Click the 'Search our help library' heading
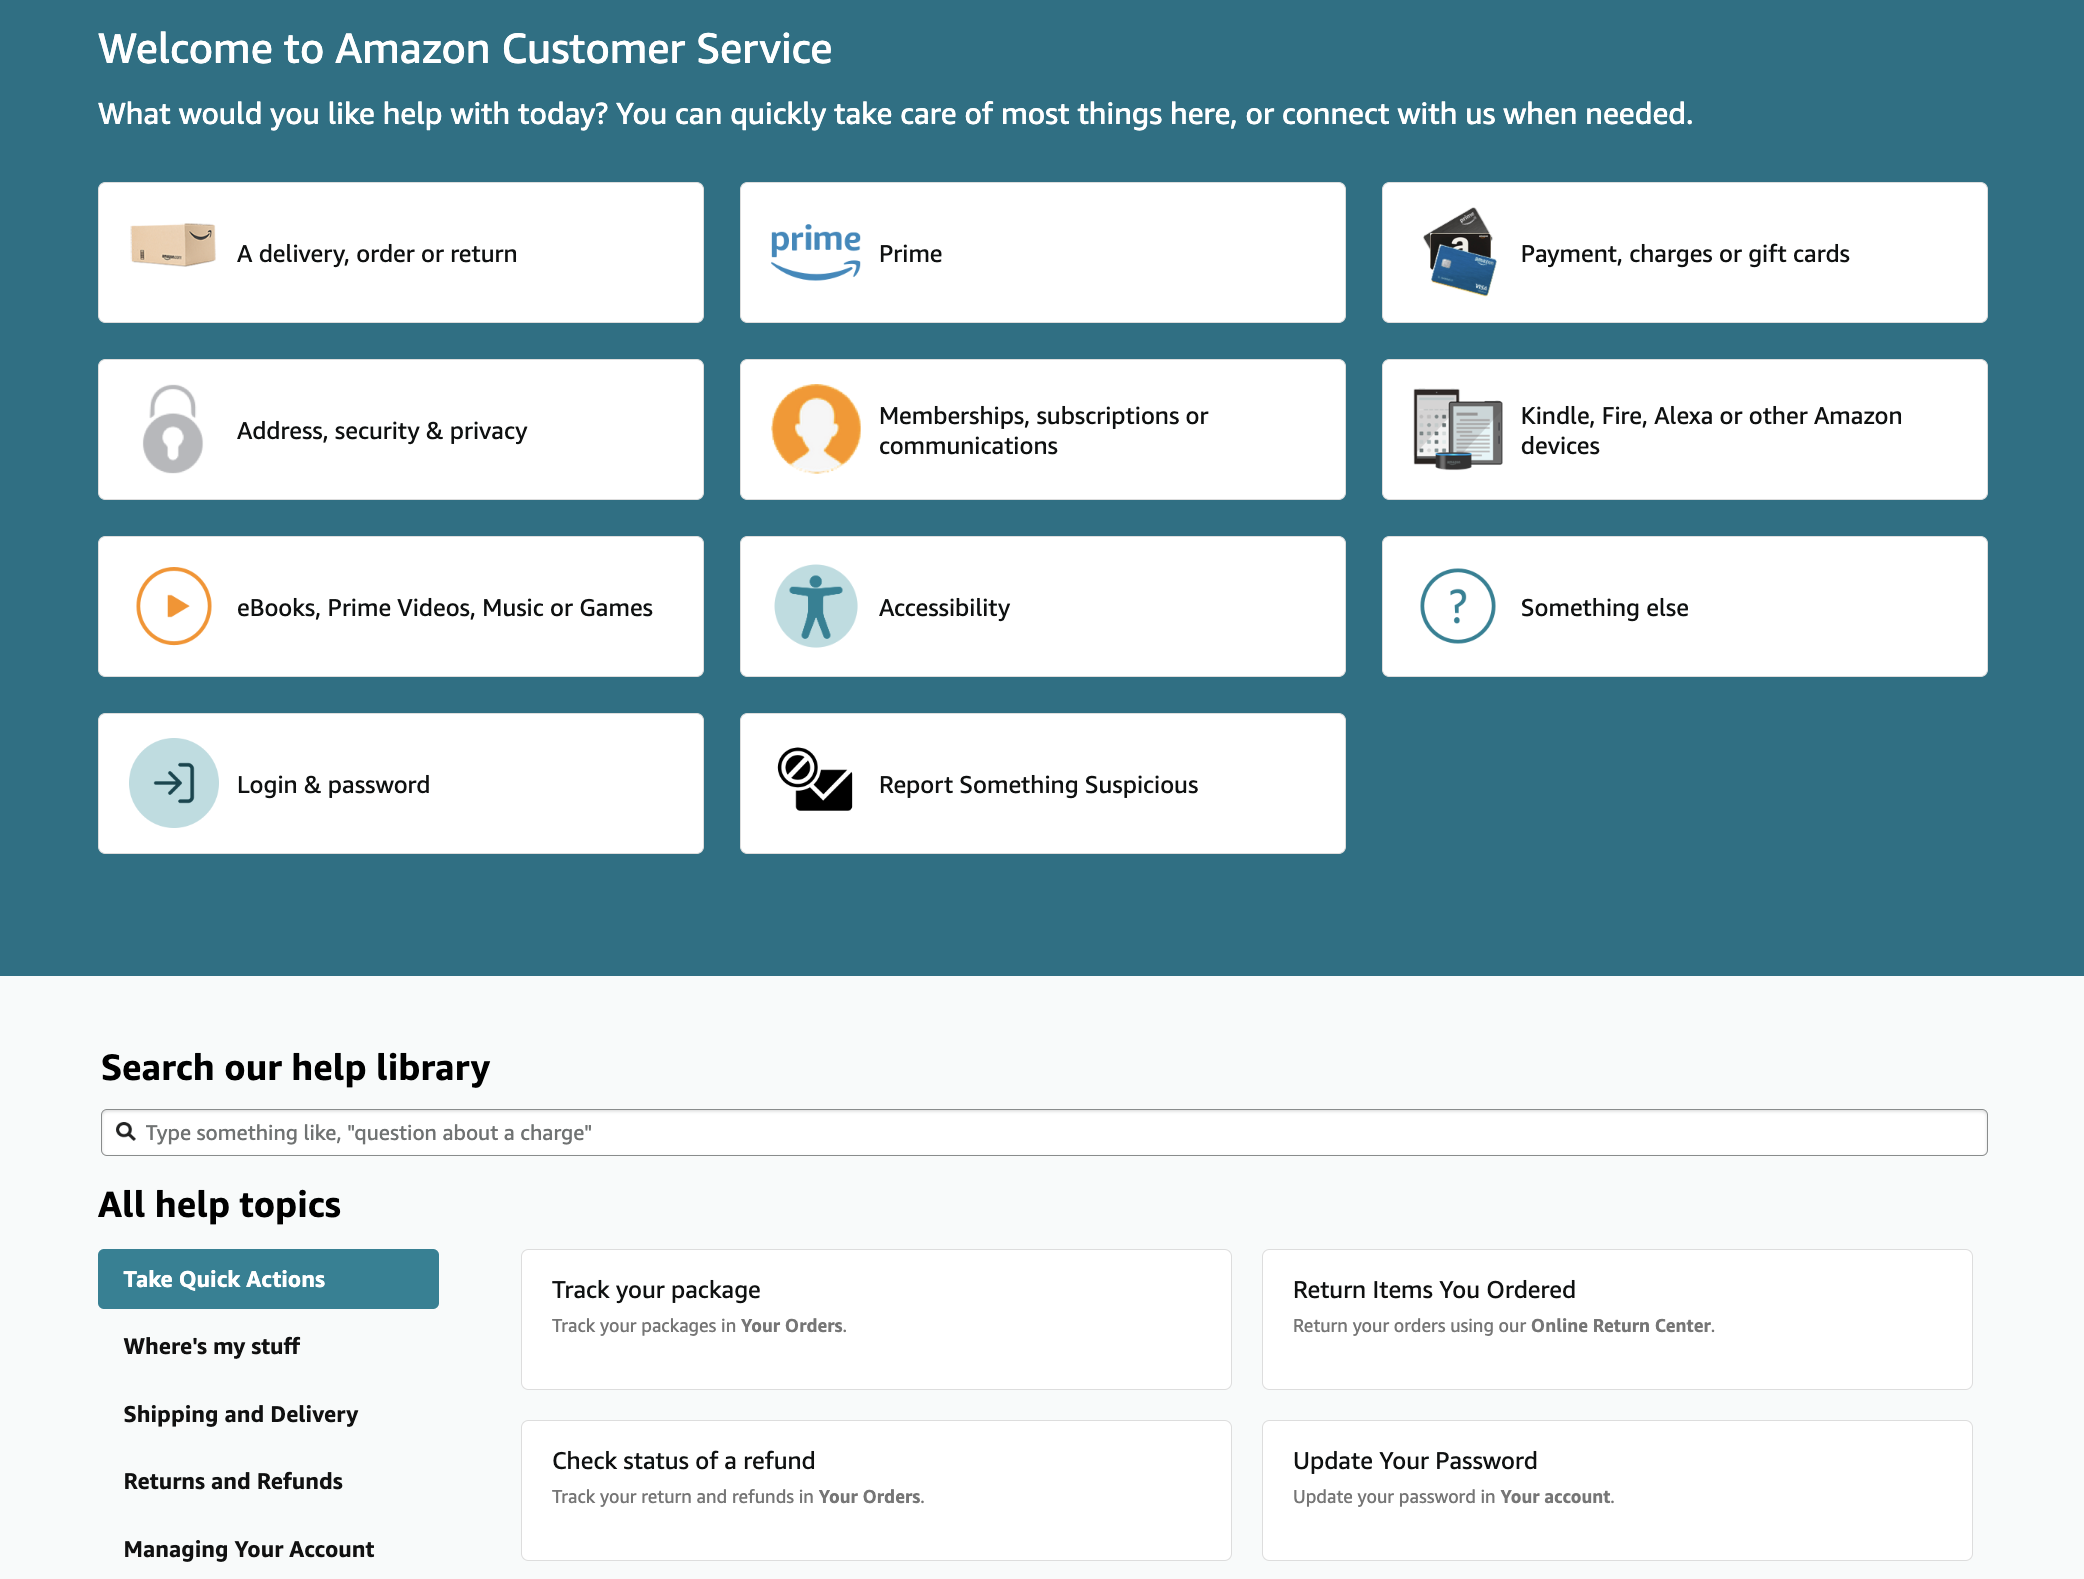The image size is (2084, 1579). (296, 1067)
